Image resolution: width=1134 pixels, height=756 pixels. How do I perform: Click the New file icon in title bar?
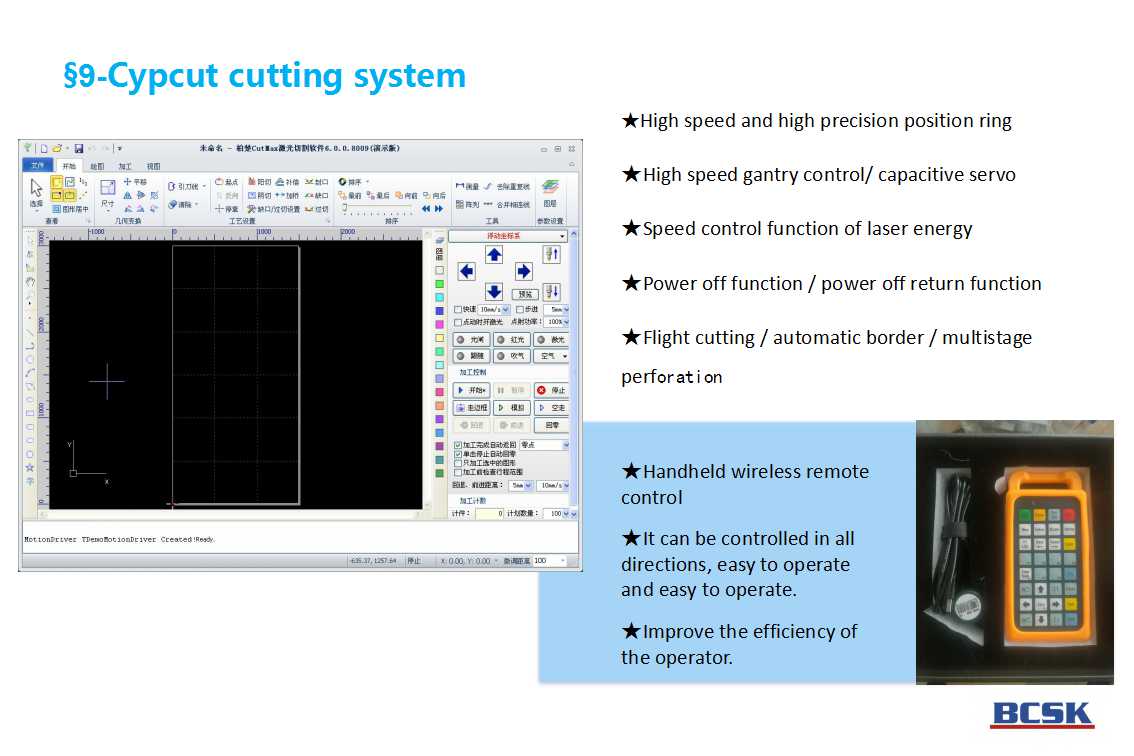(44, 148)
